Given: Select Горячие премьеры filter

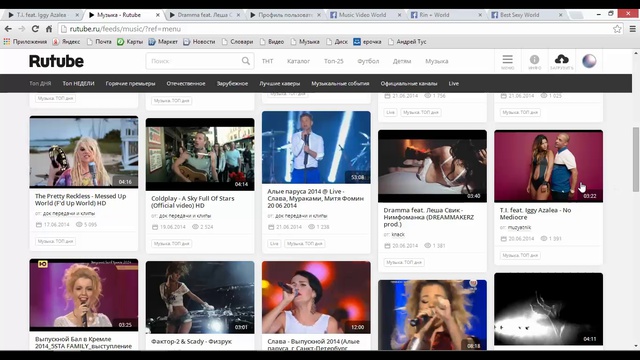Looking at the screenshot, I should tap(130, 83).
